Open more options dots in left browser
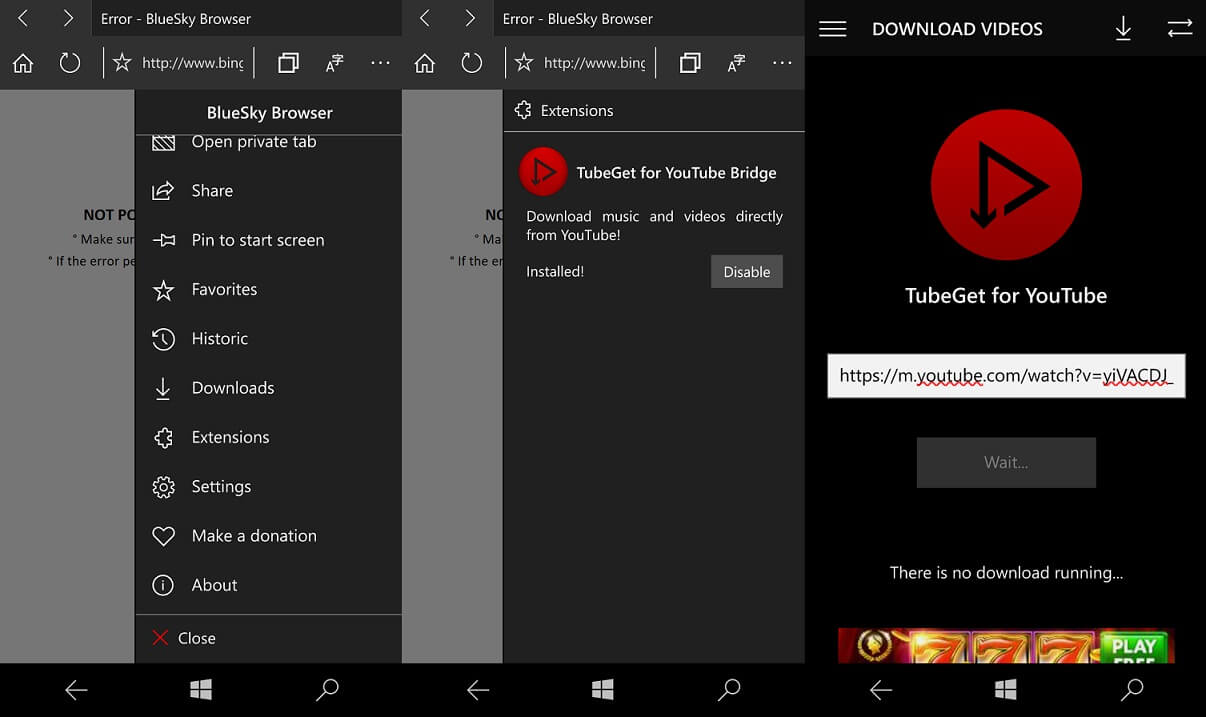 [381, 63]
